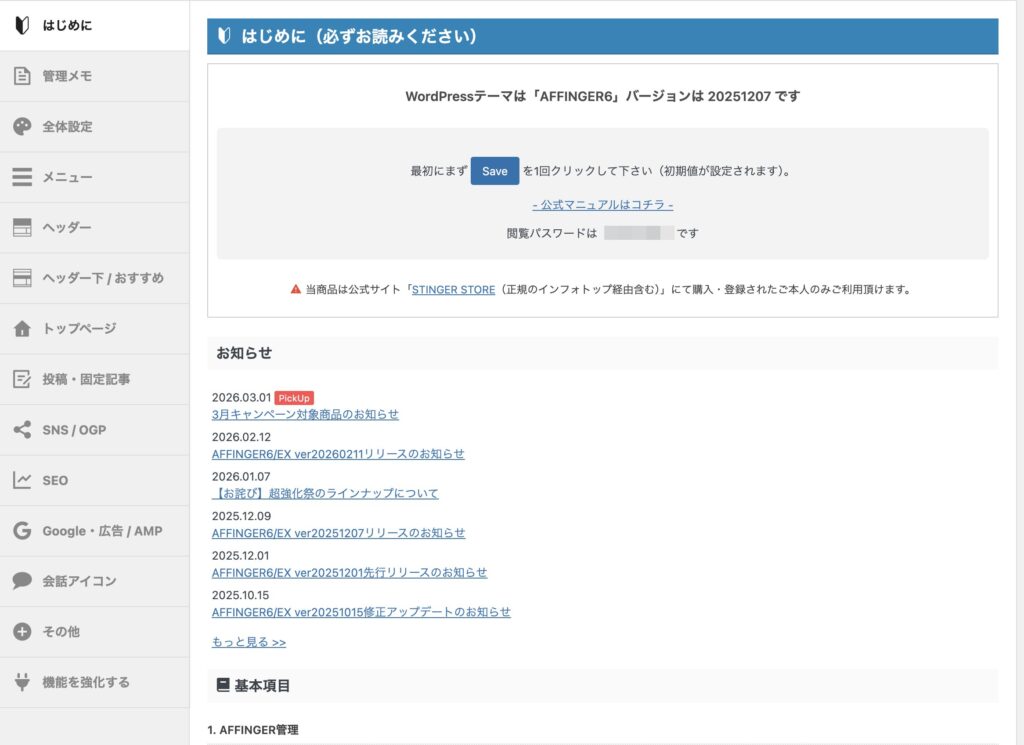Select the メニュー hamburger lines icon
The image size is (1024, 745).
click(21, 177)
